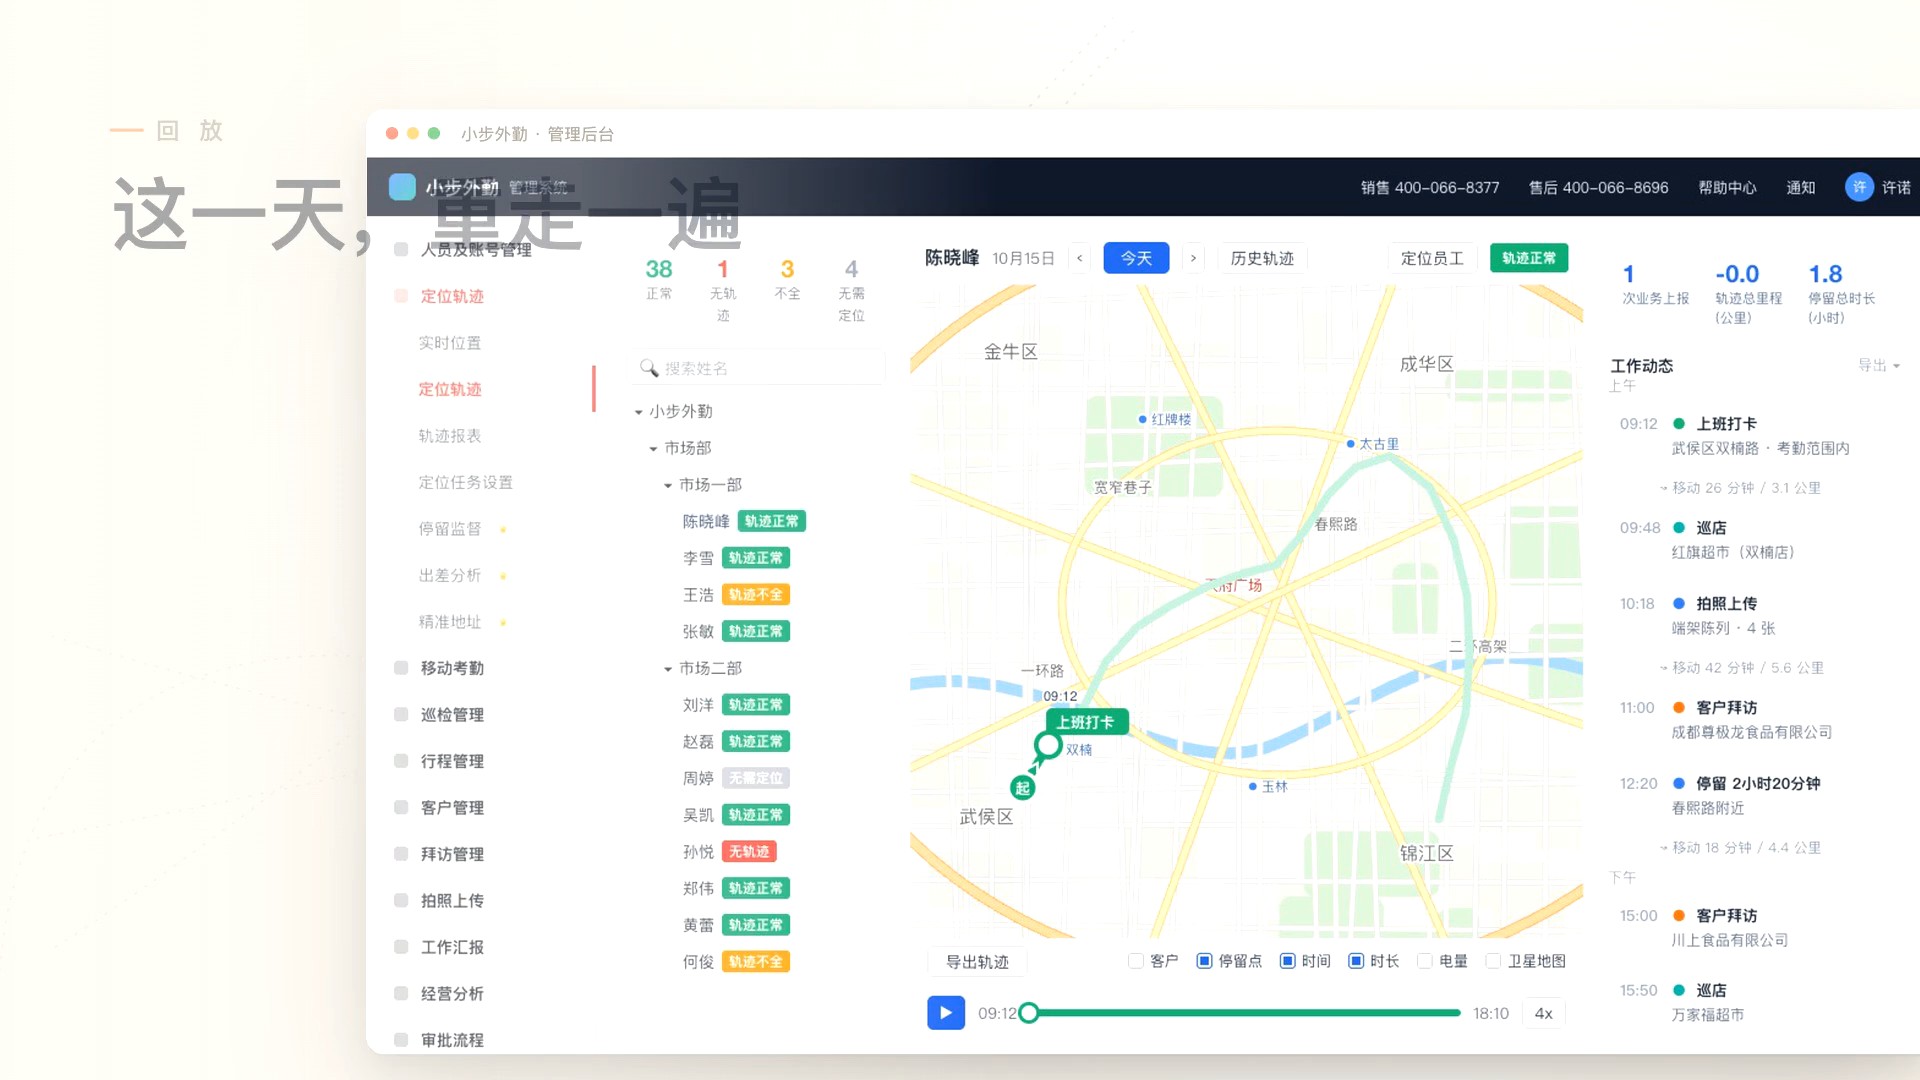
Task: Enable the 客户 checkbox
Action: coord(1136,961)
